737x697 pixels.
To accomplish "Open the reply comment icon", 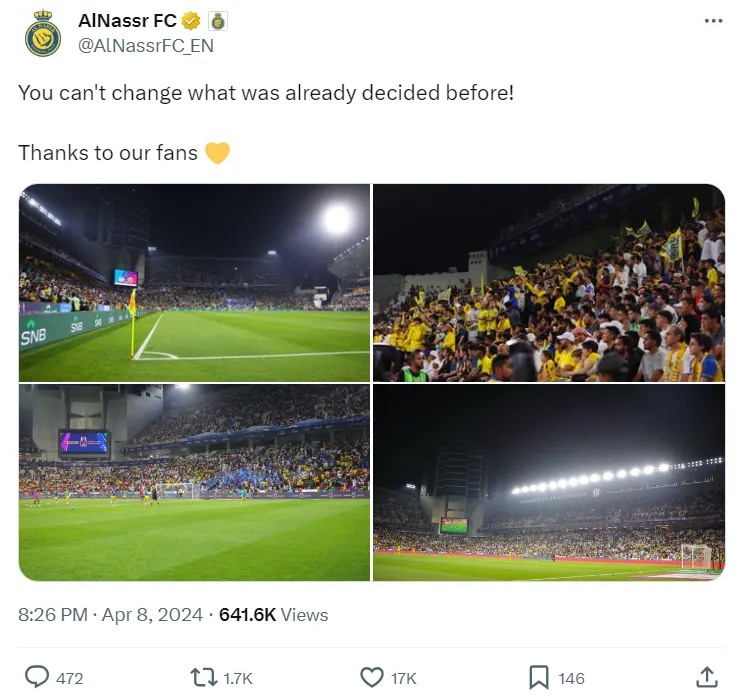I will click(x=37, y=677).
